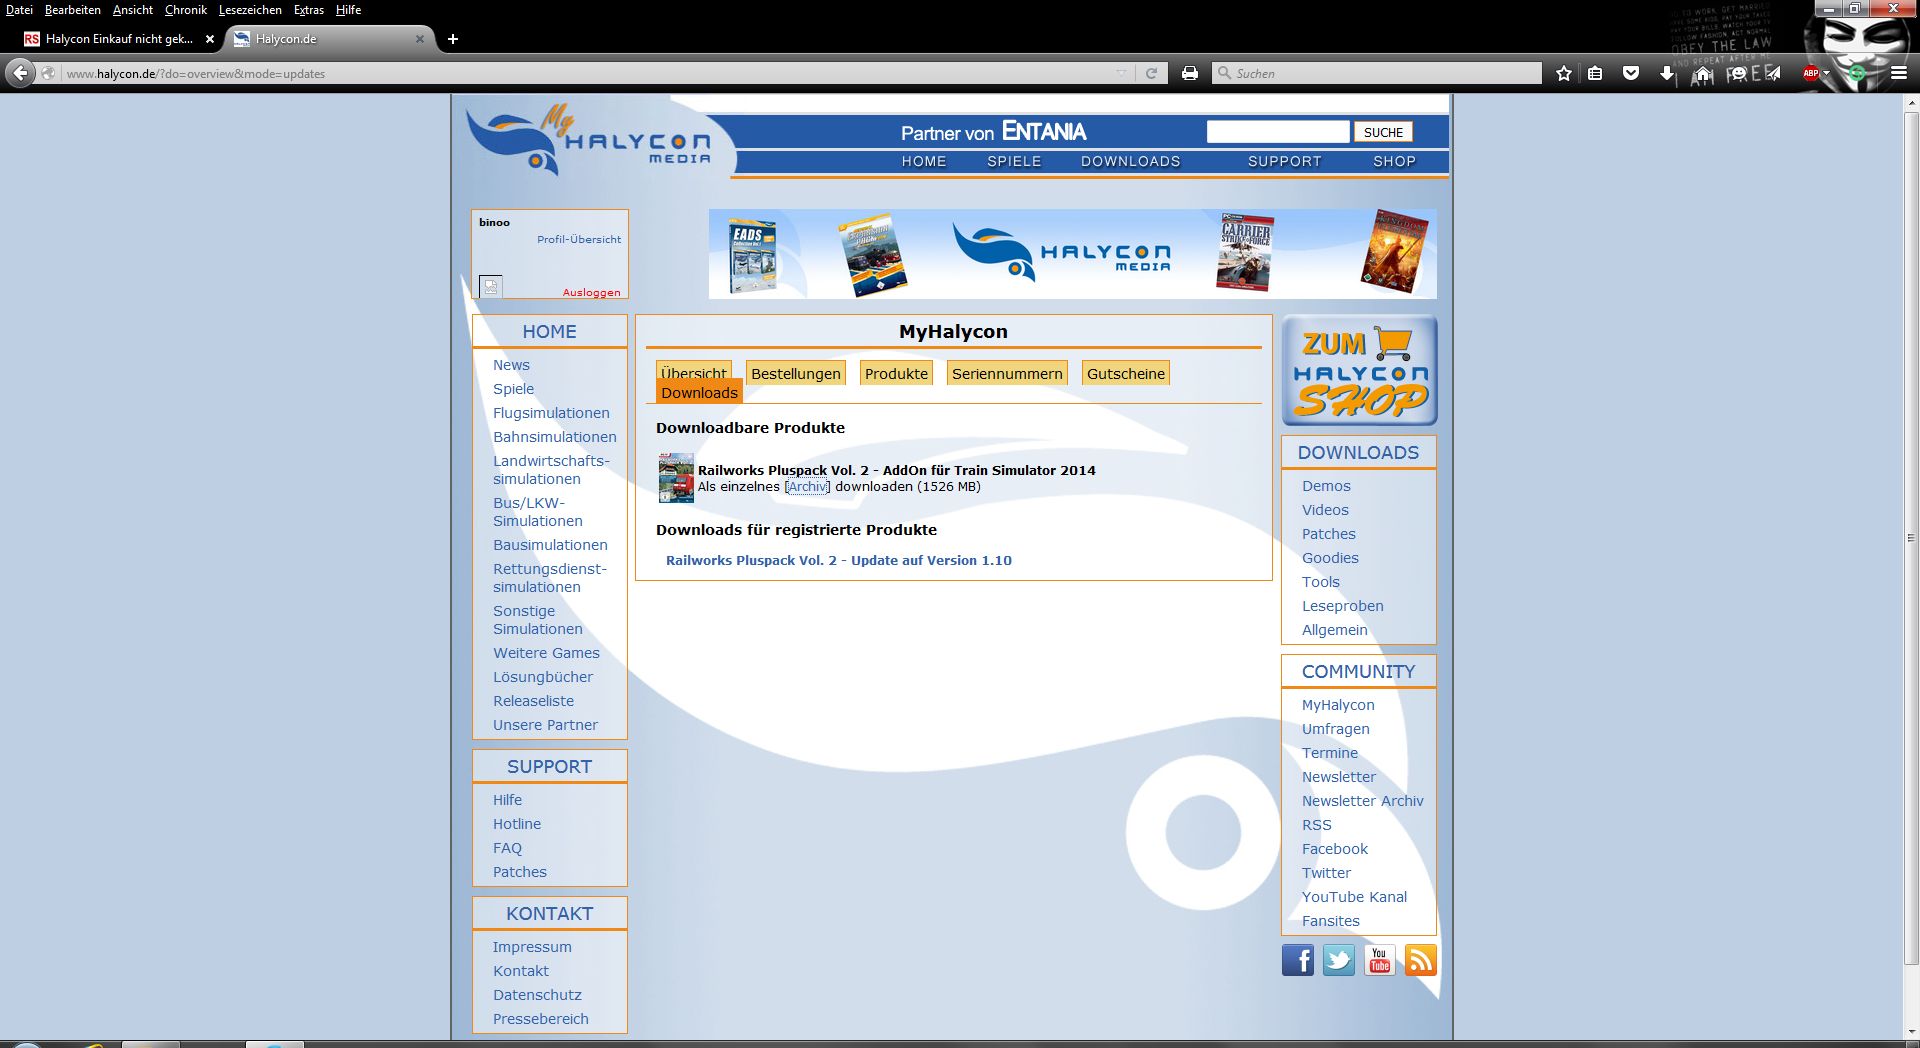Screen dimensions: 1920x1048
Task: Click the Twitter bird icon below Community
Action: click(1339, 960)
